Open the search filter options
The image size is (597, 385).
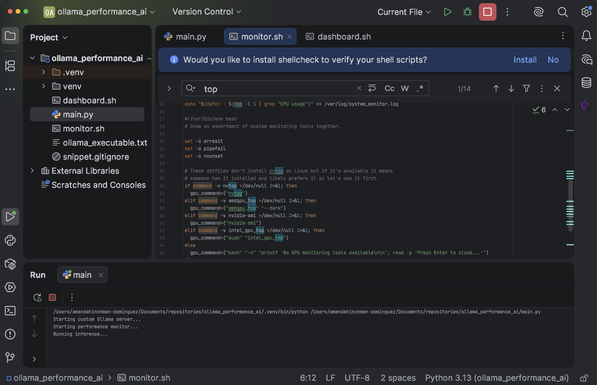(527, 89)
